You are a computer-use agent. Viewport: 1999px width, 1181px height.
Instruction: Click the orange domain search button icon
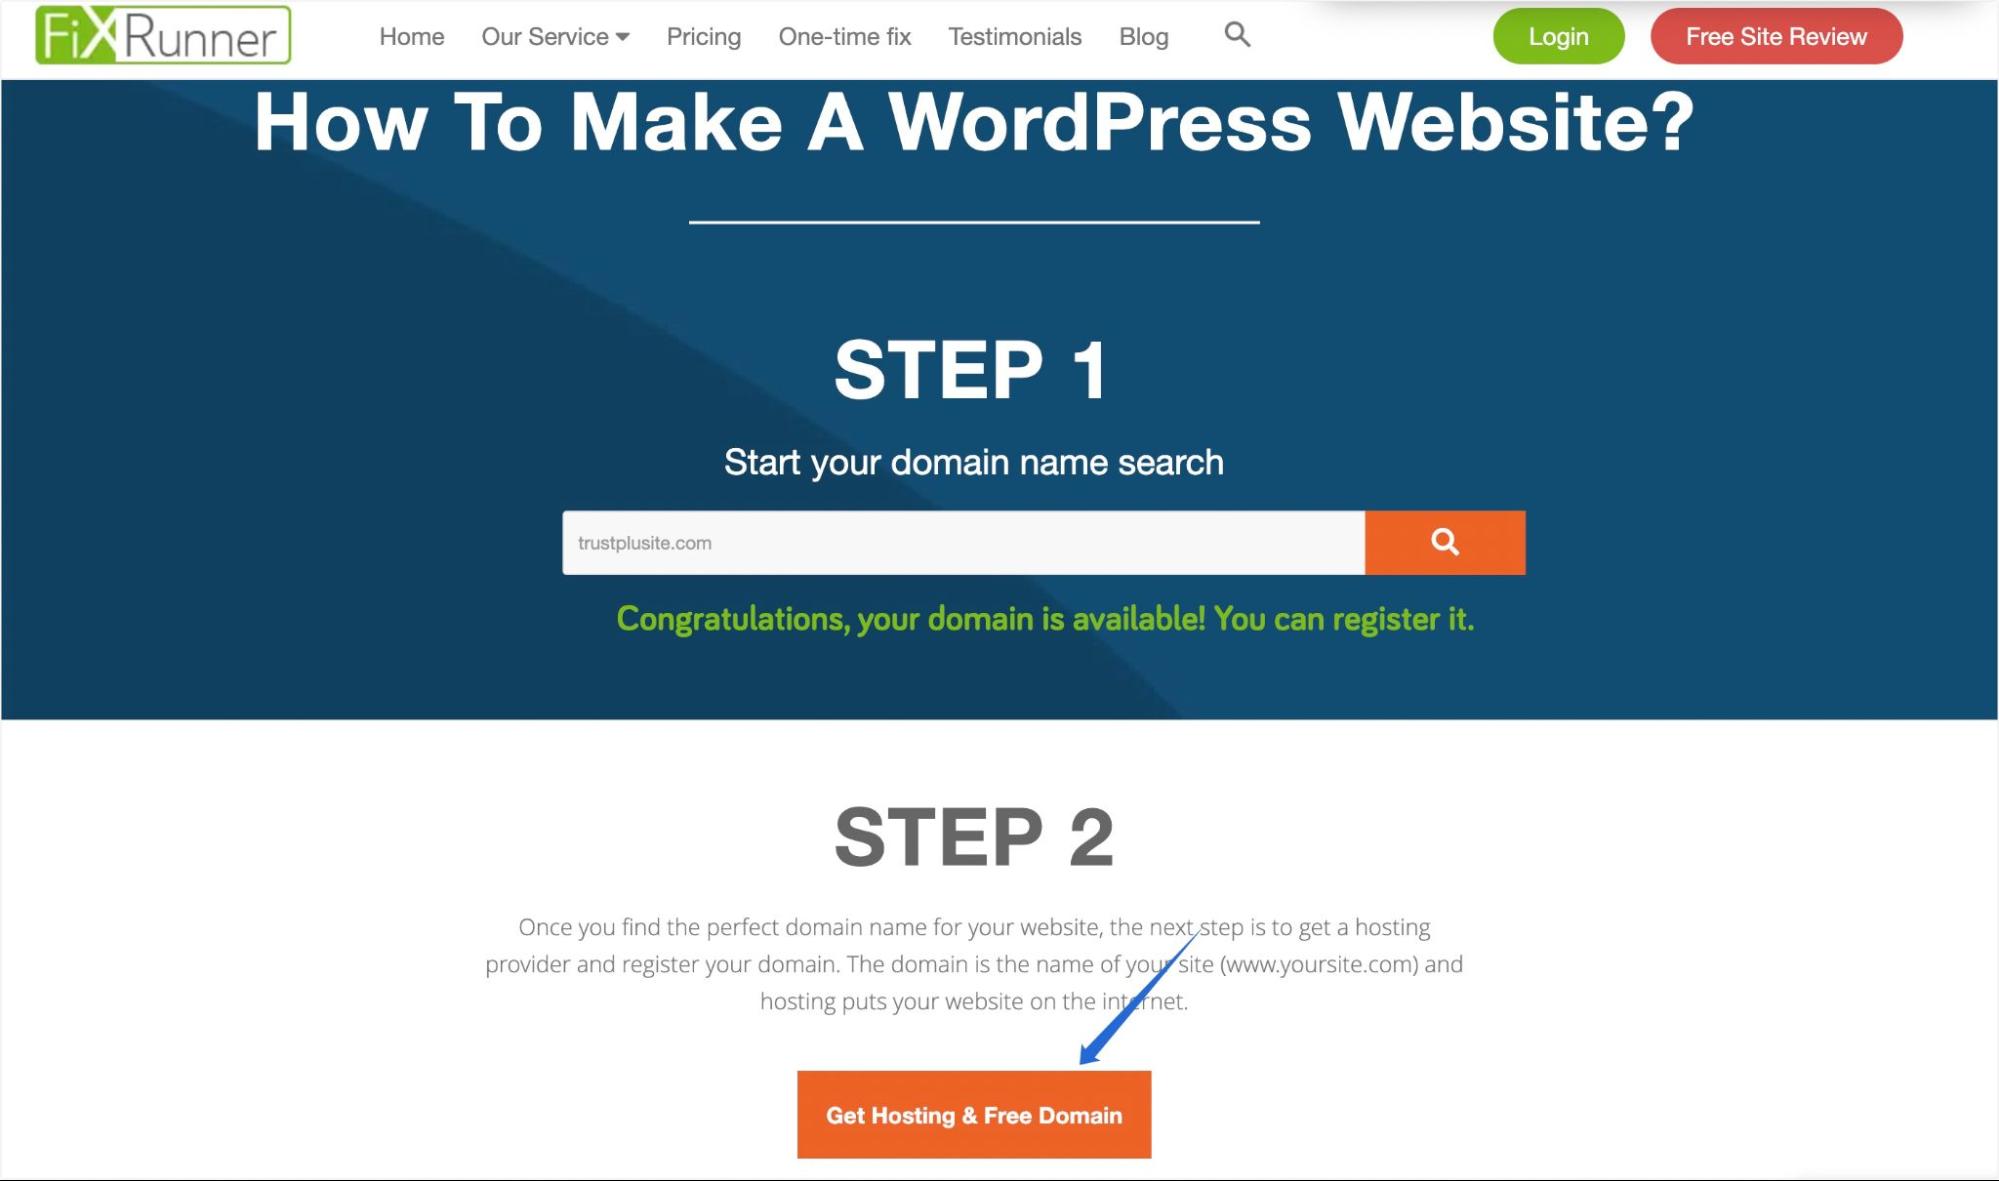(x=1445, y=541)
